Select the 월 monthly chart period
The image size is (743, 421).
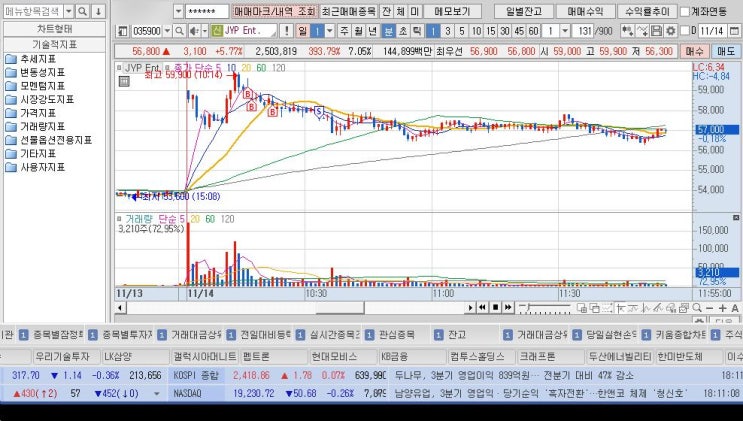pos(359,31)
